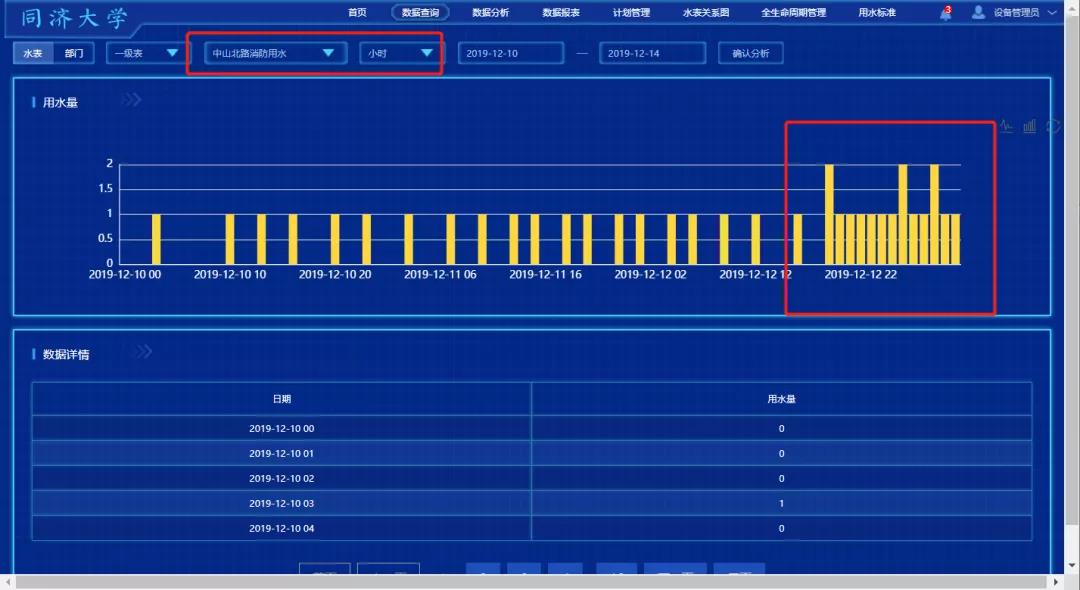Open the 首页 home link
This screenshot has height=590, width=1080.
[x=357, y=13]
